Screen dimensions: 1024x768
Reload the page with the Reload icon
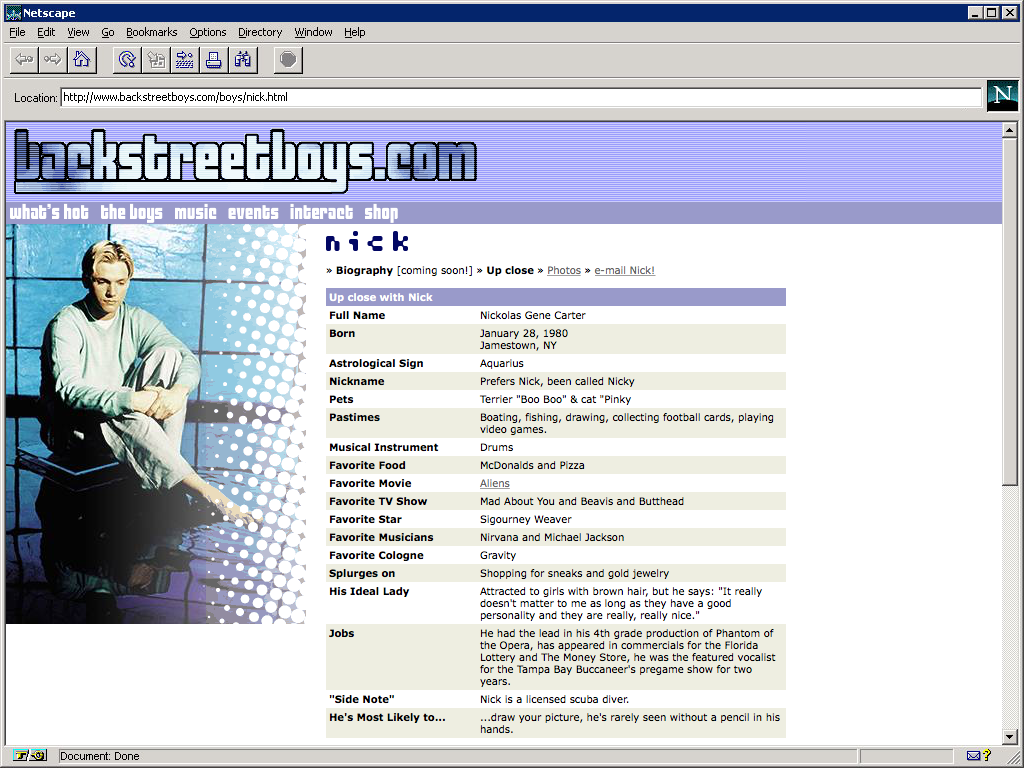(x=126, y=60)
